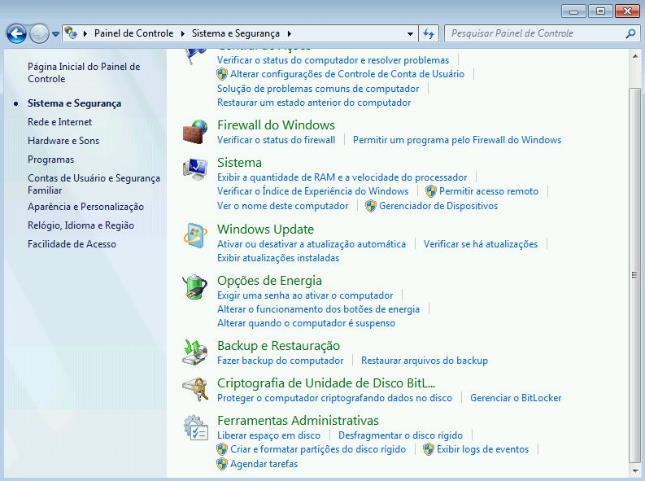Screen dimensions: 645x481
Task: Click Ver o nome deste computador
Action: [x=283, y=206]
